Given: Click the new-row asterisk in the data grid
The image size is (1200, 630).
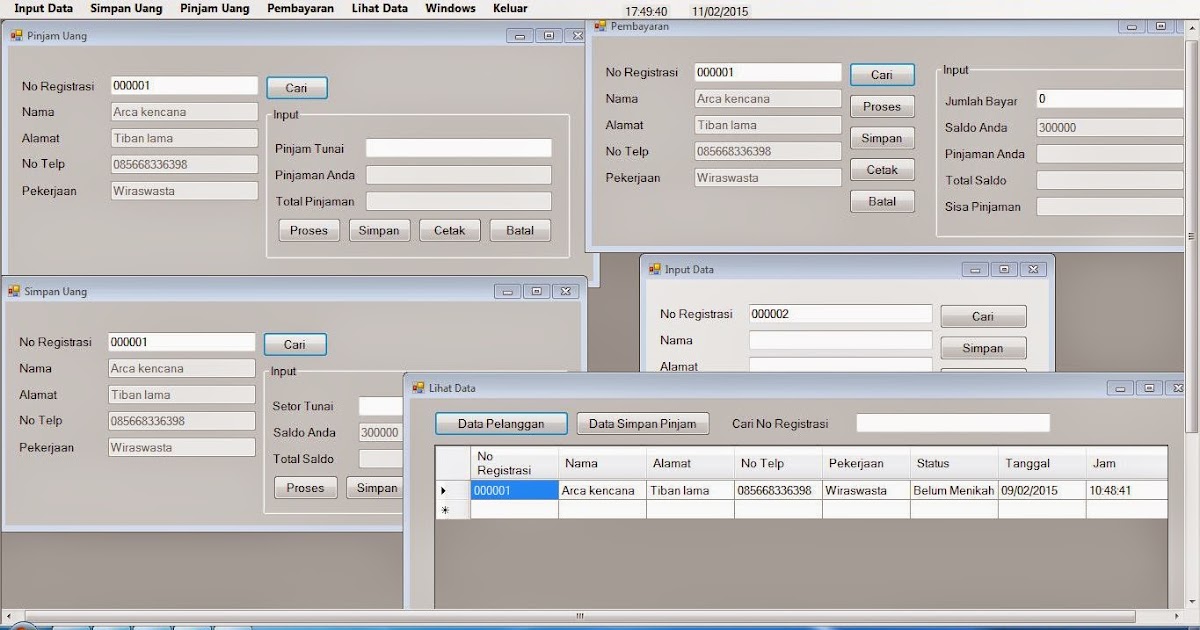Looking at the screenshot, I should (x=447, y=510).
